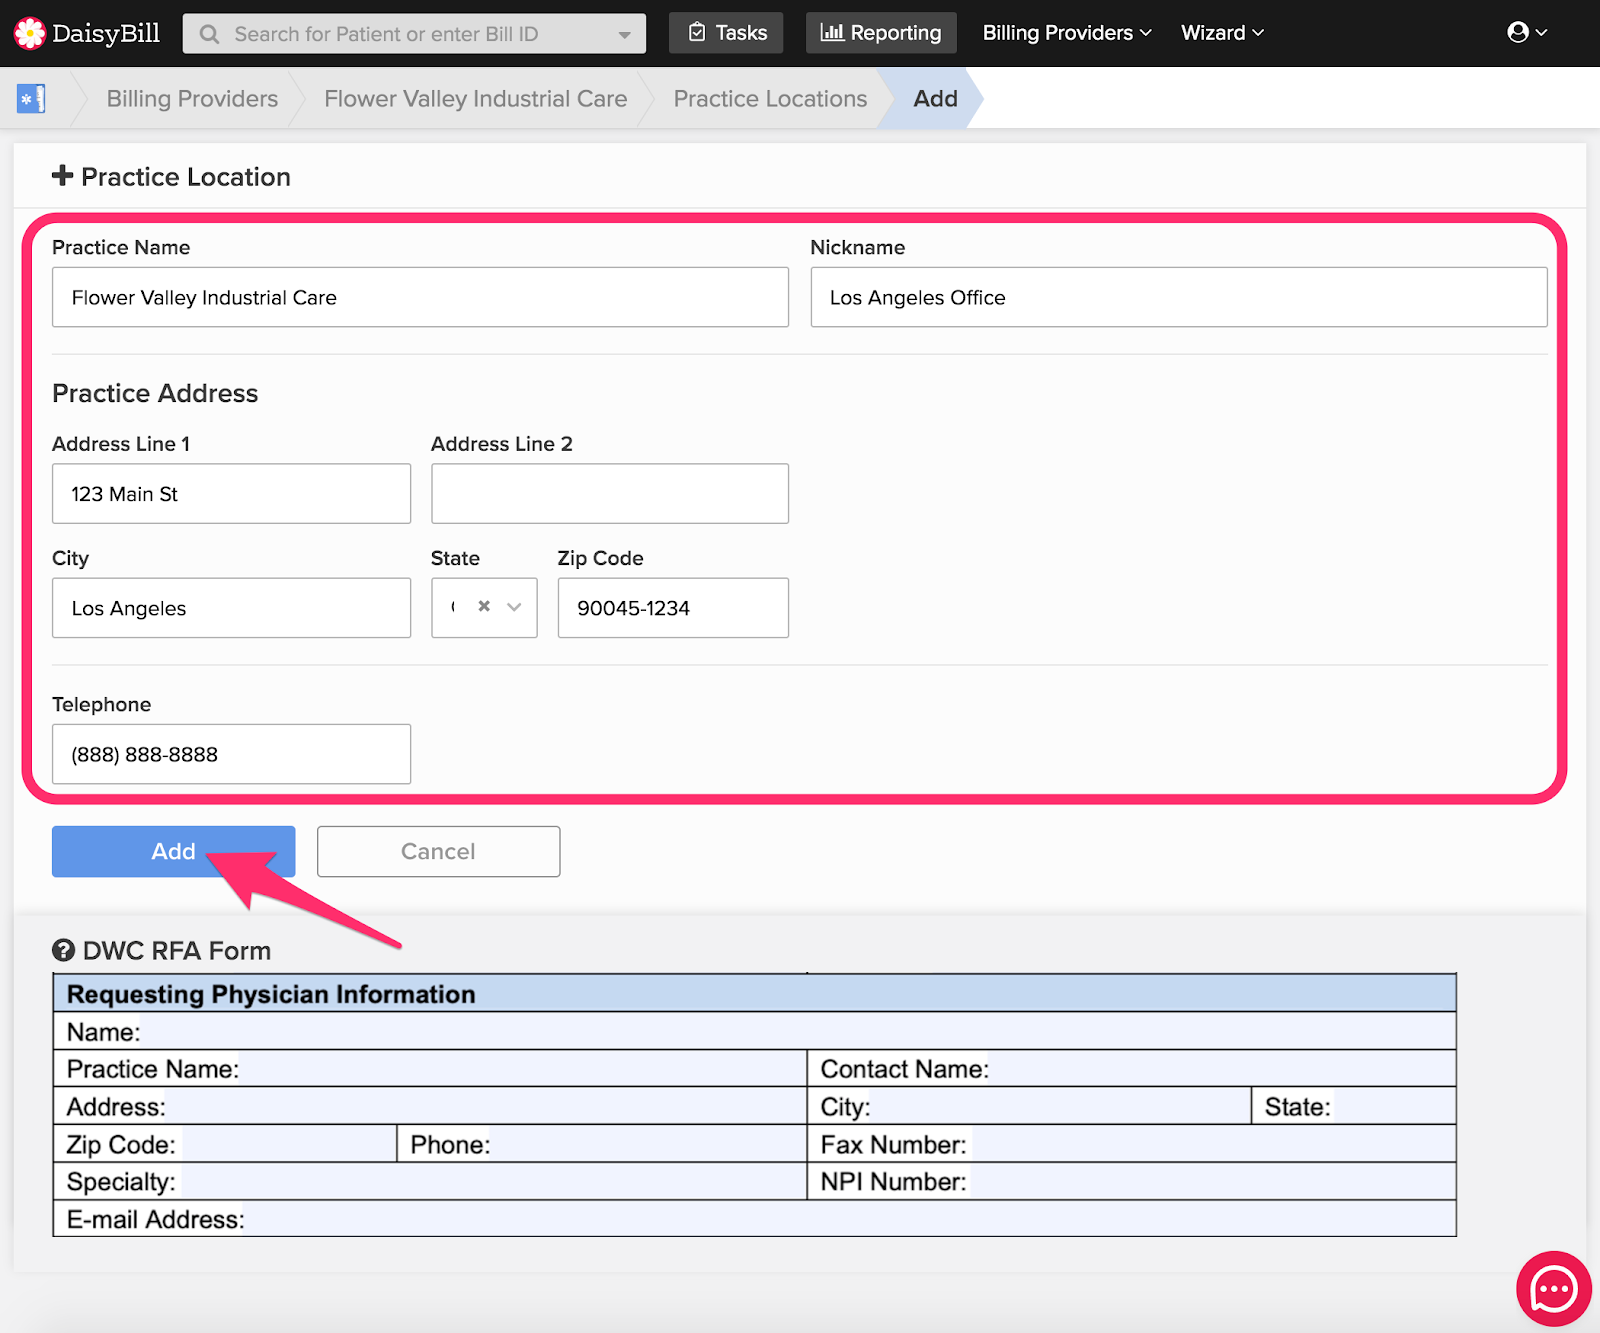Image resolution: width=1600 pixels, height=1333 pixels.
Task: Click the Practice Name field
Action: (420, 297)
